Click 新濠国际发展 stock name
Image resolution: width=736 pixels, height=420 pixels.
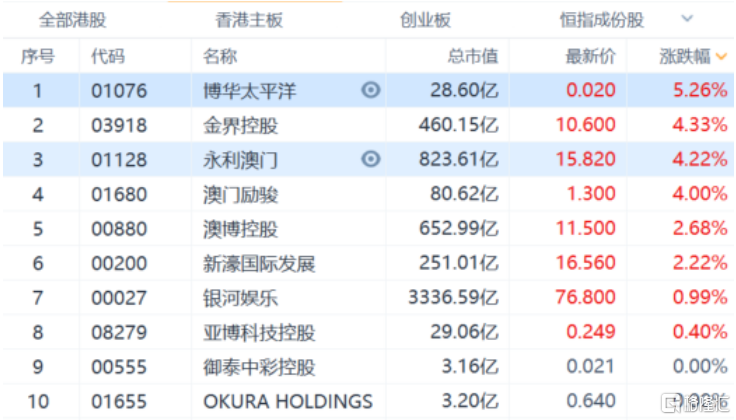[x=258, y=263]
